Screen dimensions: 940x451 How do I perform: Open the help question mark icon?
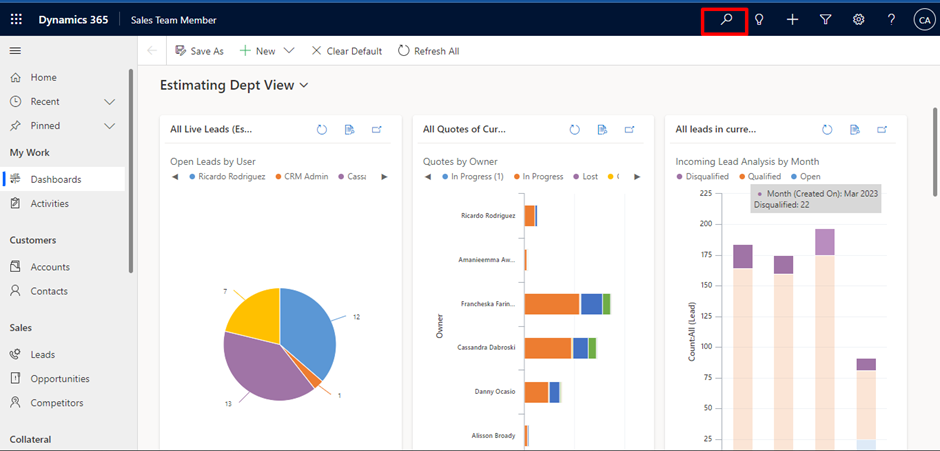coord(891,20)
